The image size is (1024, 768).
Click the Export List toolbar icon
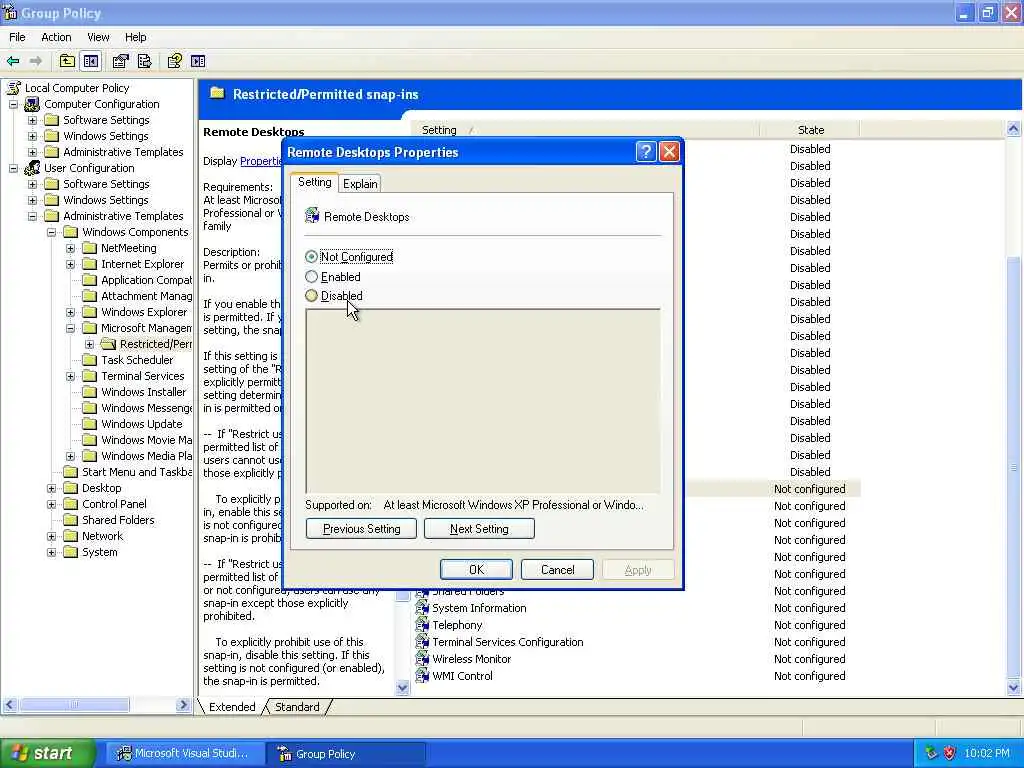click(x=144, y=61)
